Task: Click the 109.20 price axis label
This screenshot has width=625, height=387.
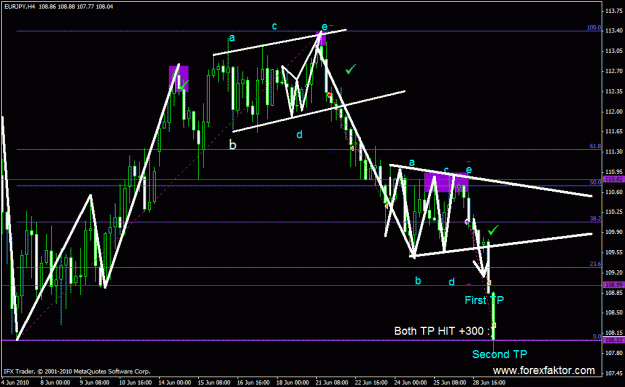Action: (x=614, y=272)
